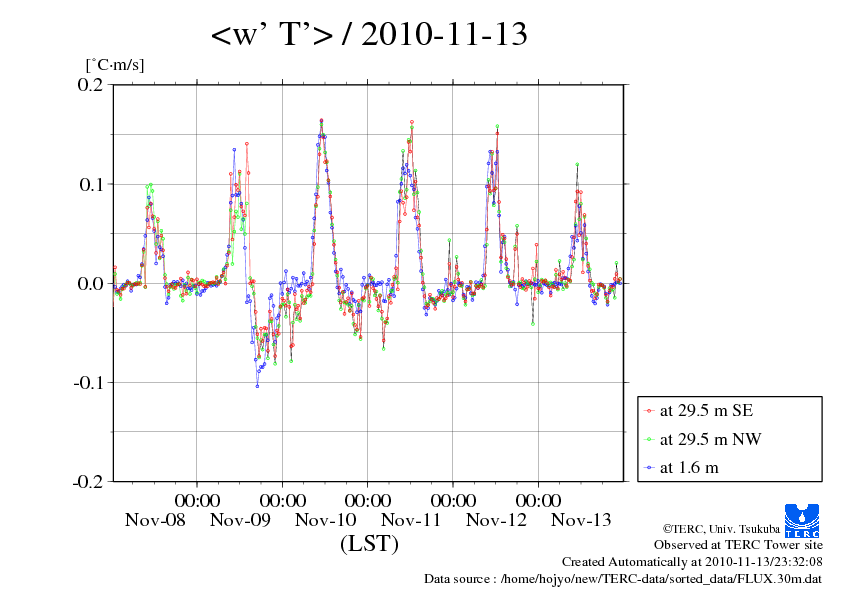Image resolution: width=842 pixels, height=595 pixels.
Task: Click the '©TERC, Univ. Tsukuba' credit text
Action: coord(721,529)
